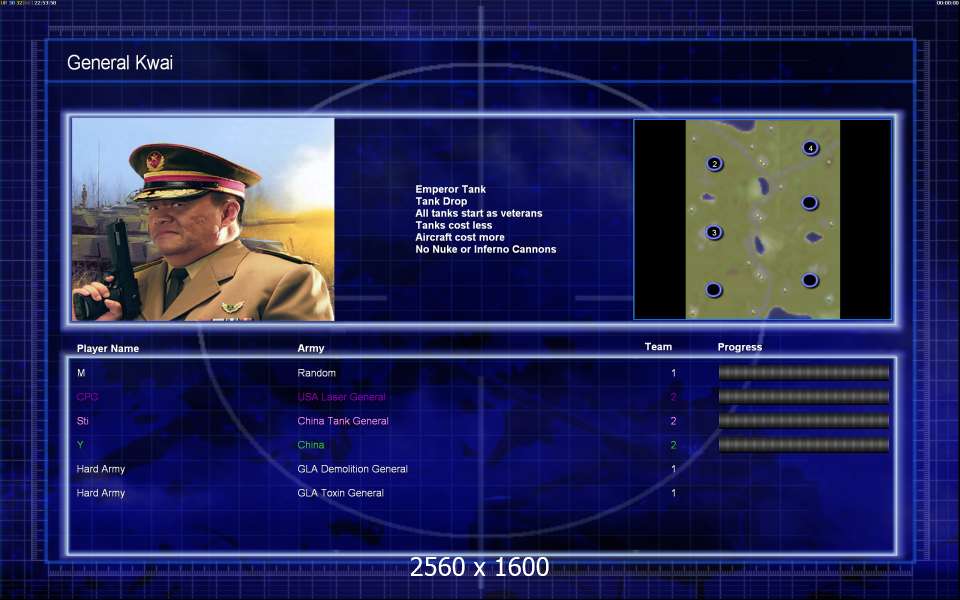Click team number 1 in player M's row

(673, 373)
